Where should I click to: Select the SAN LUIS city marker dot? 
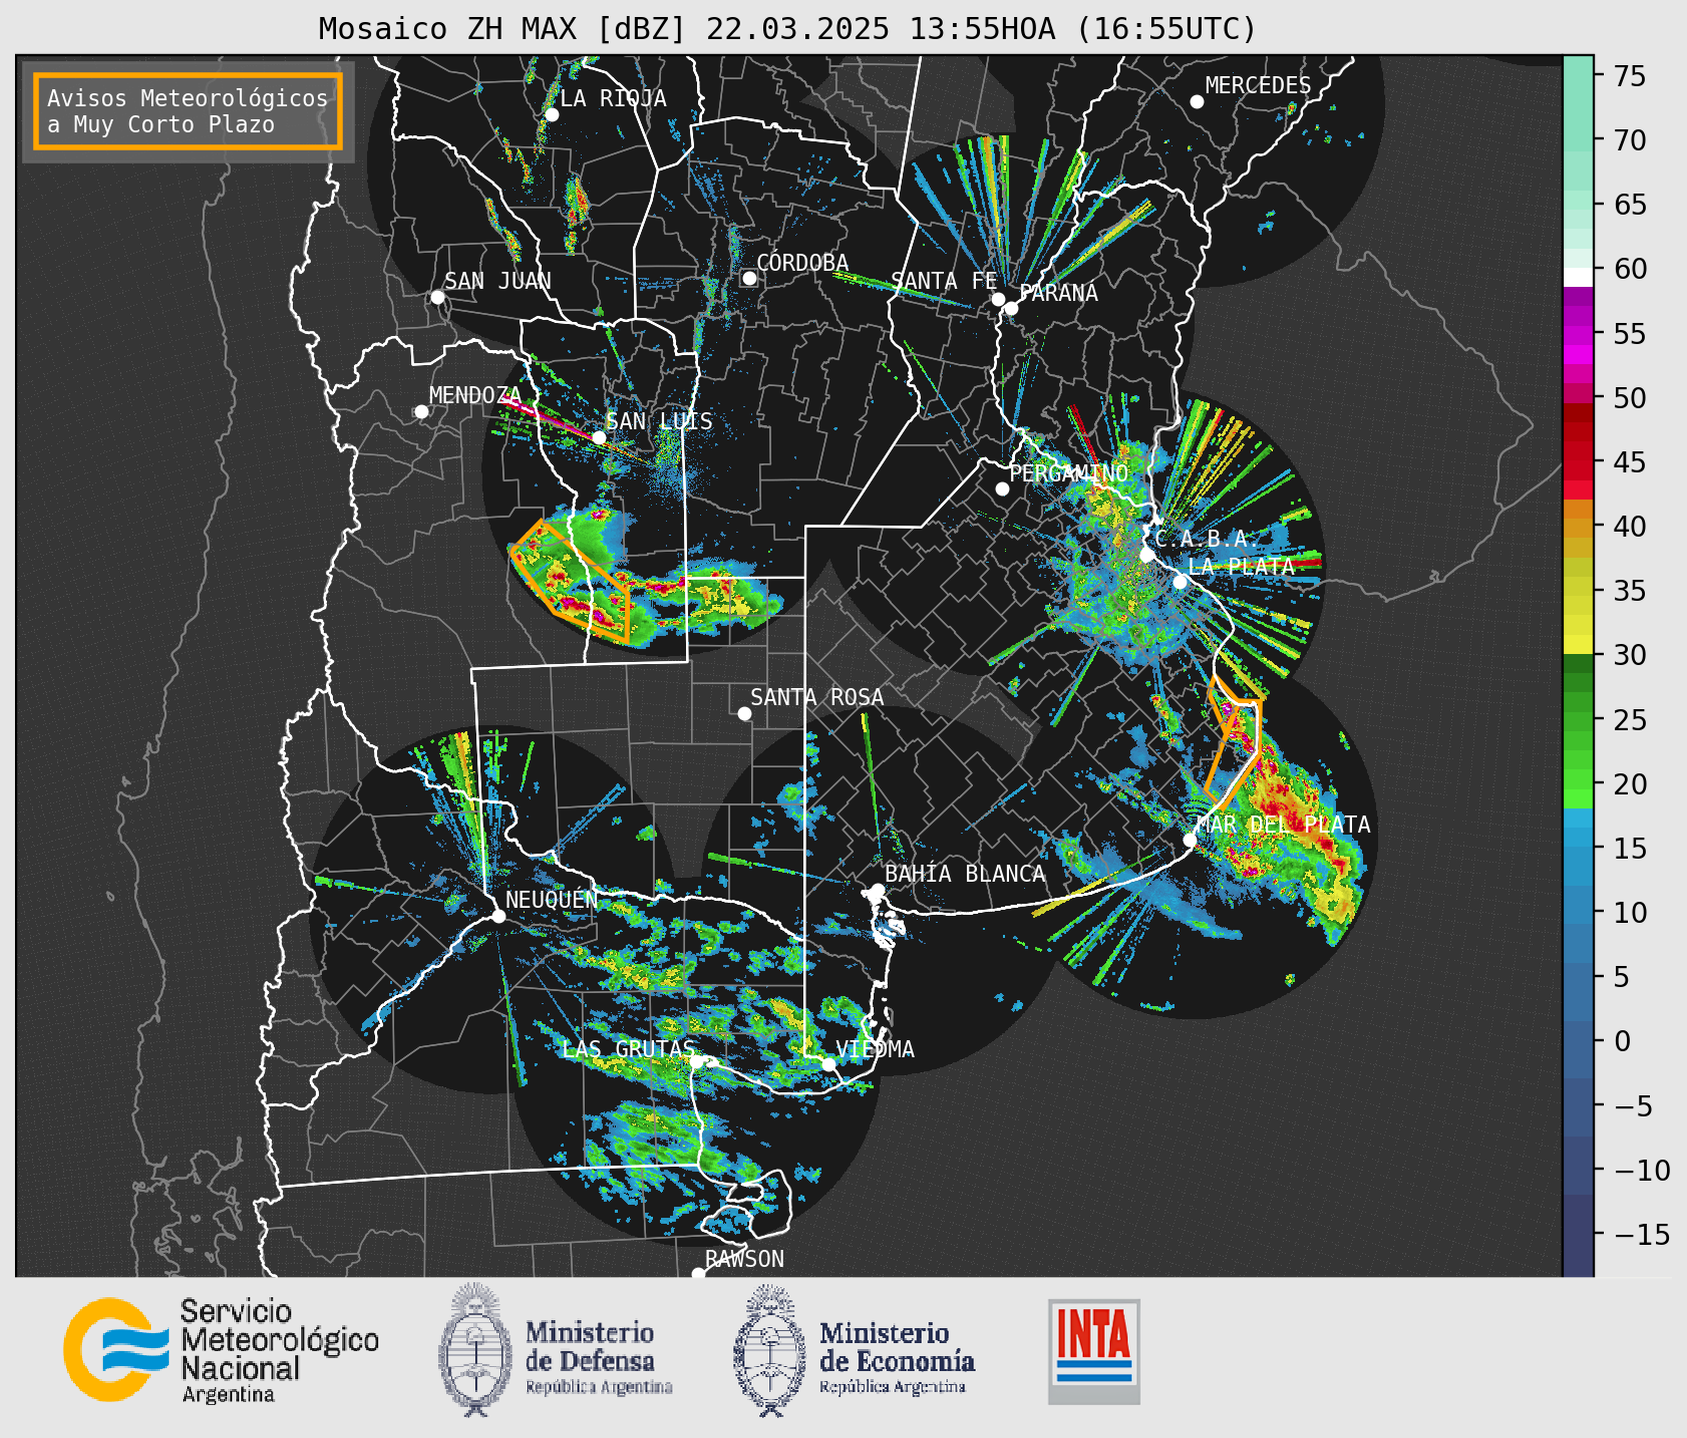[x=599, y=438]
